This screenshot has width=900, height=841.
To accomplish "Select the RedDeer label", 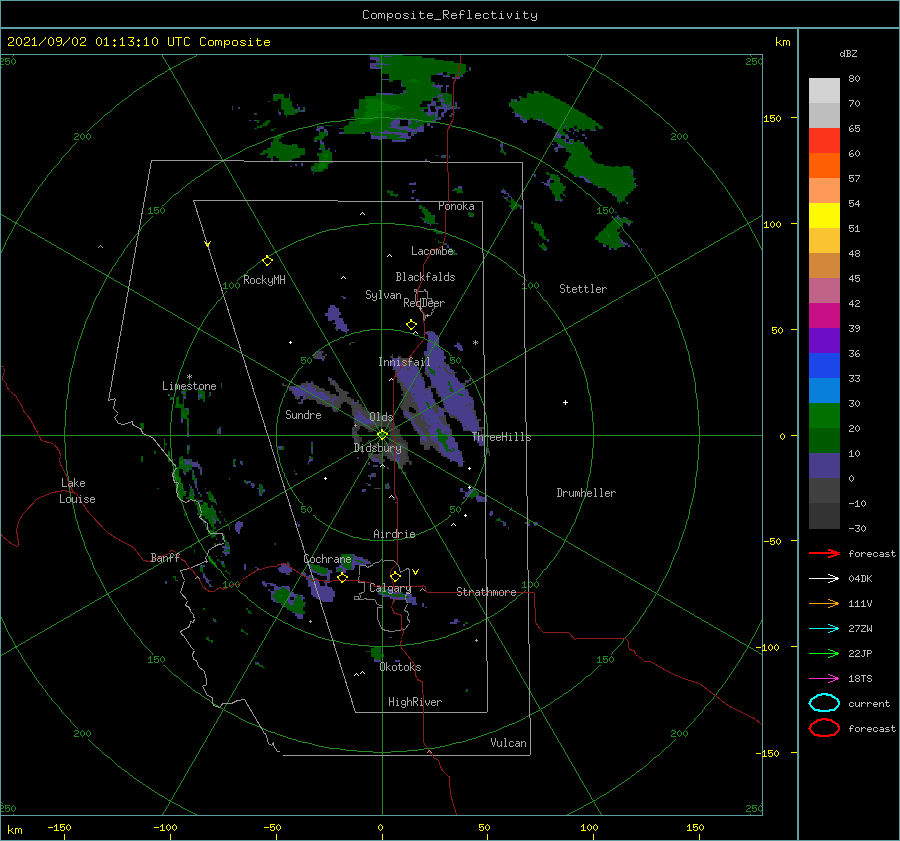I will coord(424,303).
